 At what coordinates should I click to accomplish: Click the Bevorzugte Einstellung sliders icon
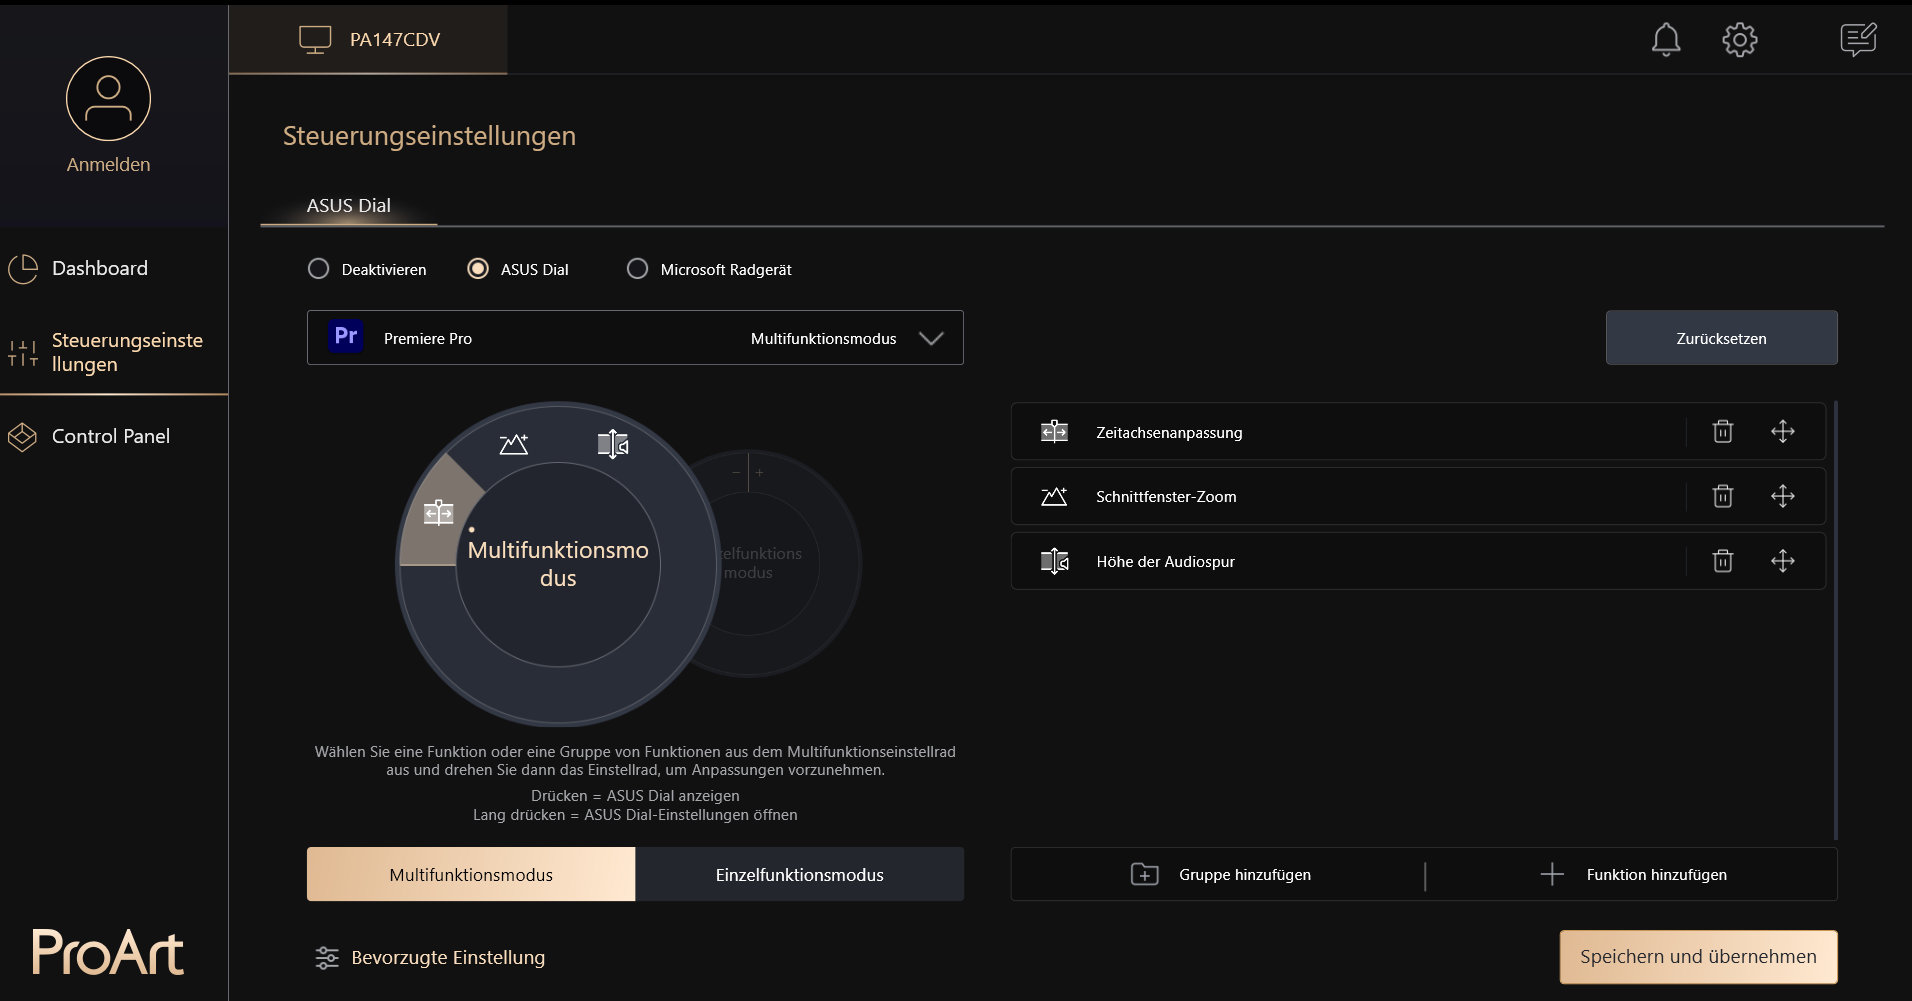point(327,958)
